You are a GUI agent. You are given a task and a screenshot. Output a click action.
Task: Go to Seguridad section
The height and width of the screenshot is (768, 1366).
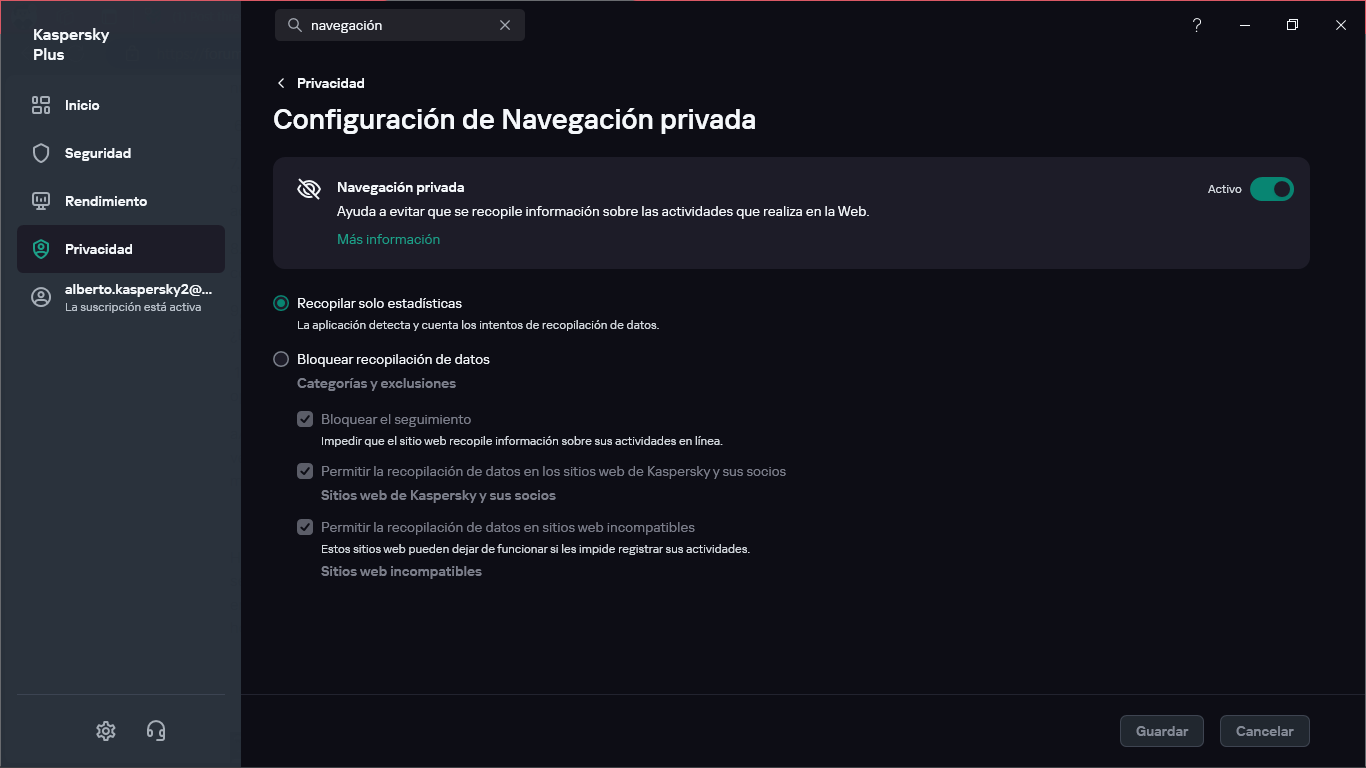coord(121,153)
